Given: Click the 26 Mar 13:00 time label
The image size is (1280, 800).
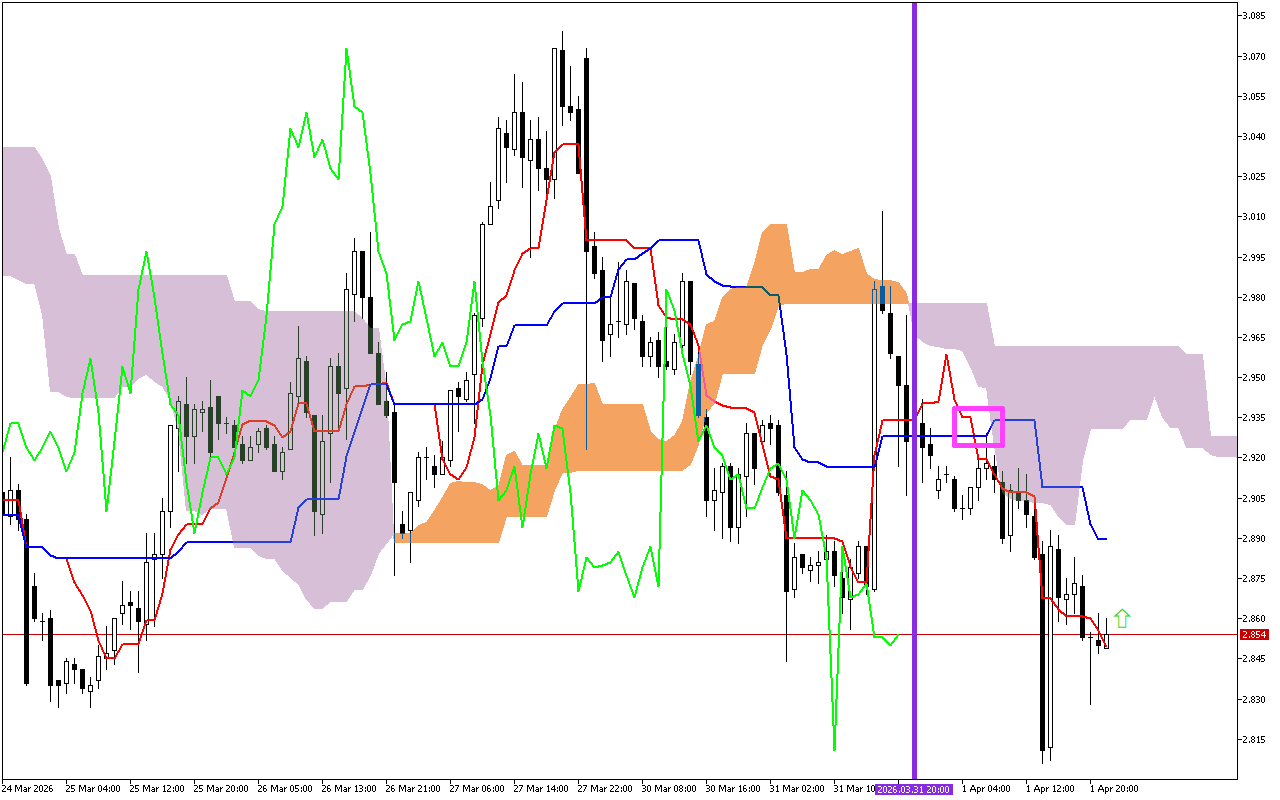Looking at the screenshot, I should 347,788.
